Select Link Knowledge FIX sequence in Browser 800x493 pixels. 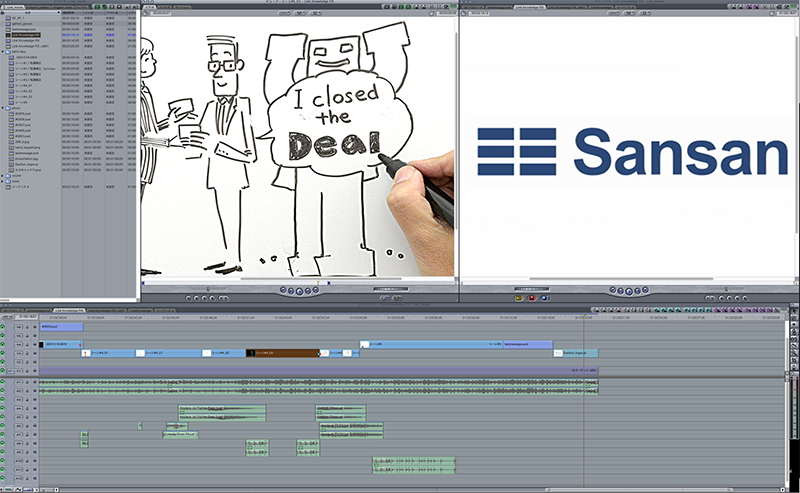click(x=26, y=35)
